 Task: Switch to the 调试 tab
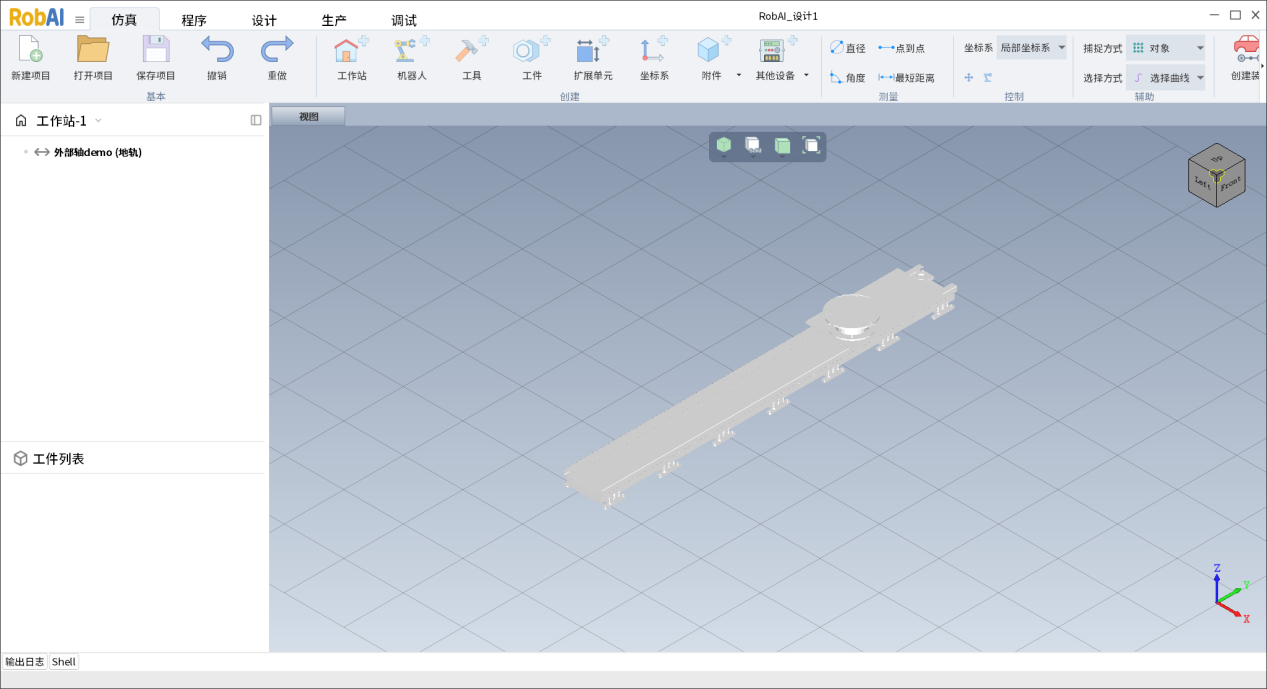[404, 20]
